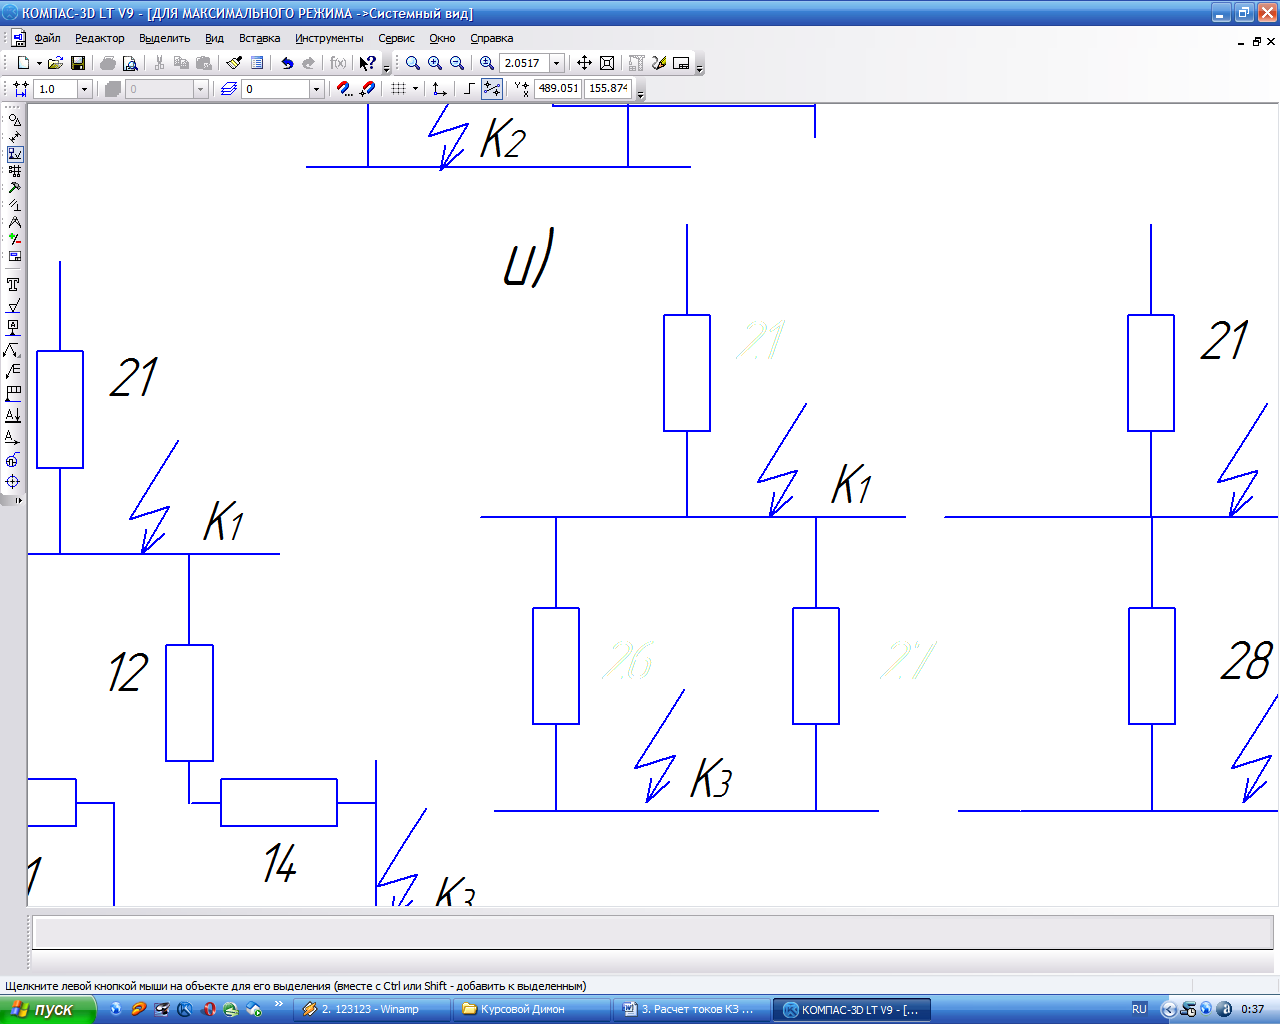This screenshot has width=1280, height=1024.
Task: Click the New document icon
Action: coord(23,63)
